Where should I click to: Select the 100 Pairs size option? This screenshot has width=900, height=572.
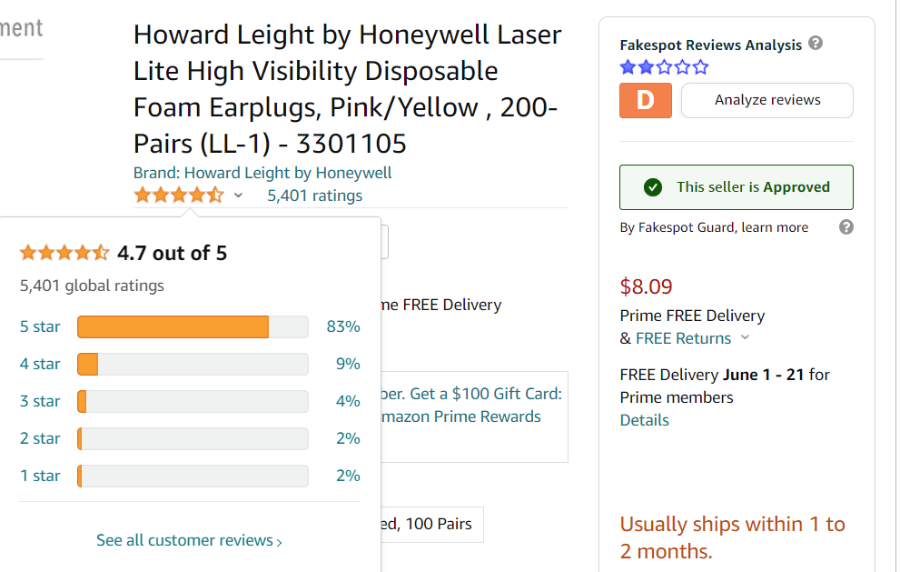pyautogui.click(x=432, y=524)
